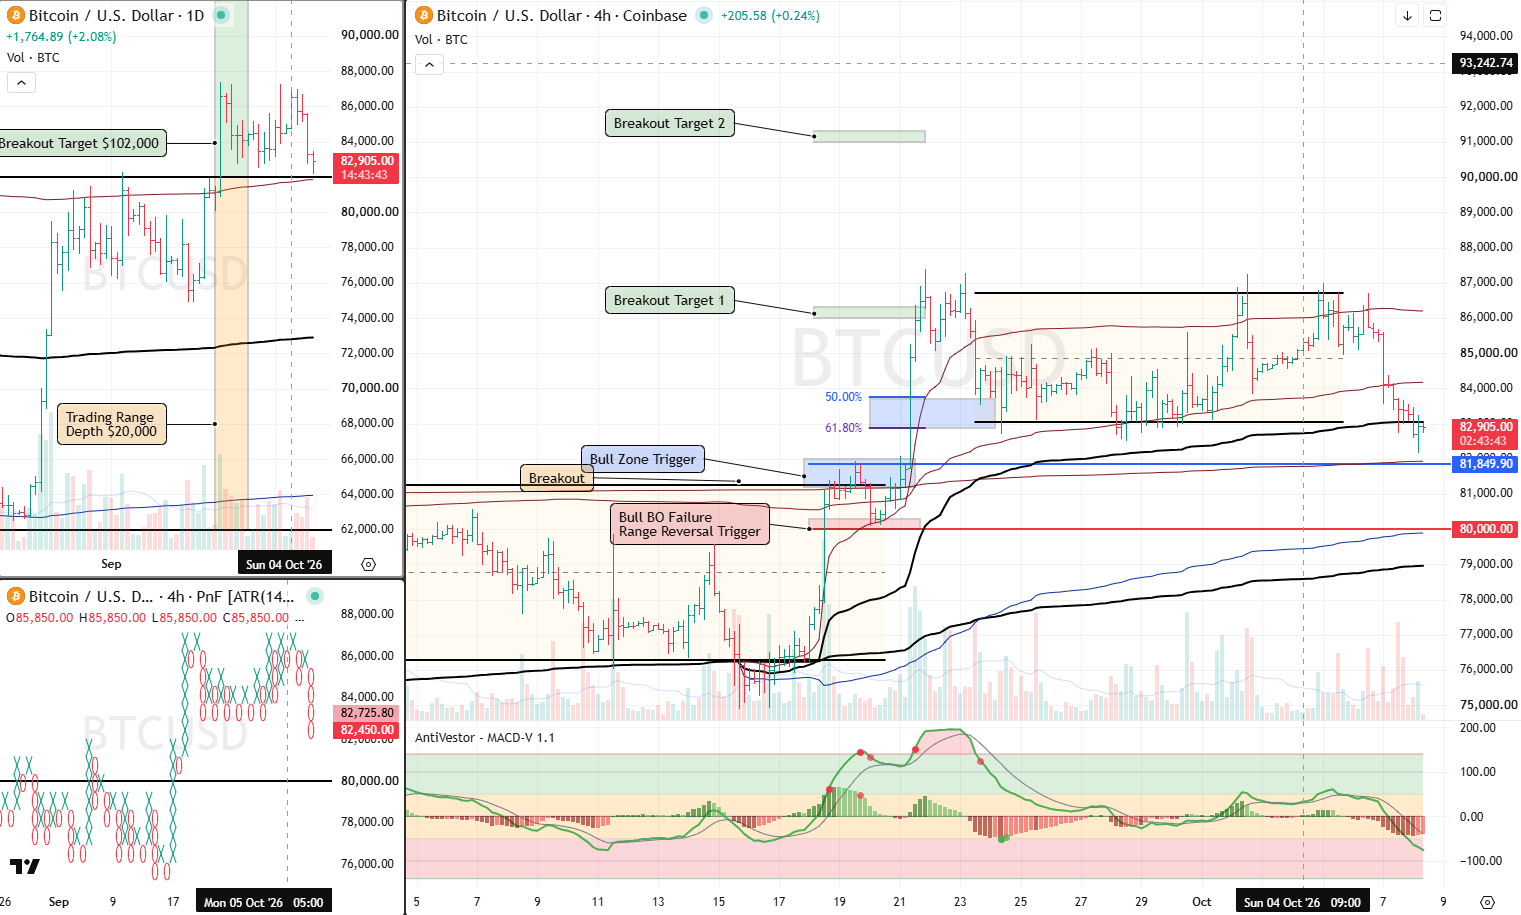Click the 82,905.00 last price label on the 1D chart
1521x915 pixels.
tap(367, 161)
